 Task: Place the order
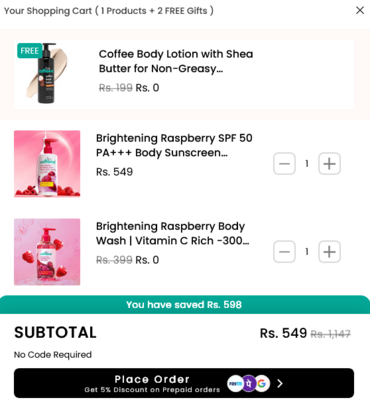pos(184,383)
